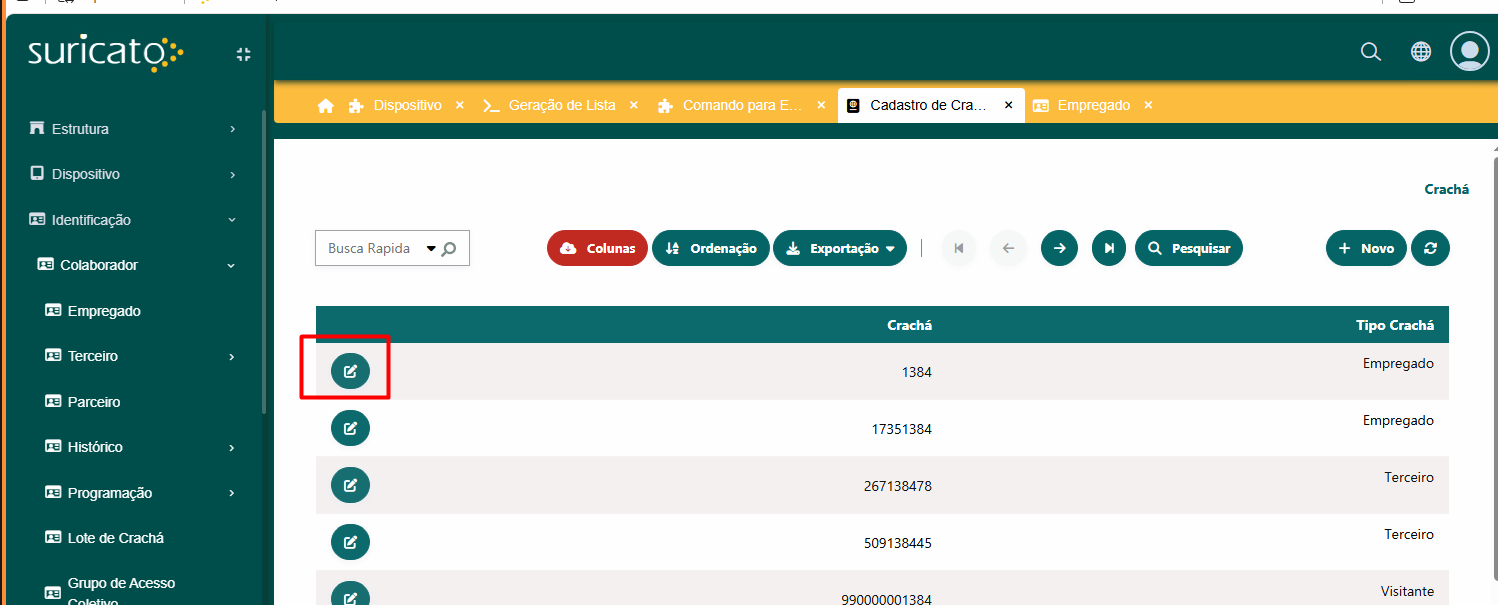Screen dimensions: 1498x605
Task: Select the cell with value 17351384
Action: pos(901,429)
